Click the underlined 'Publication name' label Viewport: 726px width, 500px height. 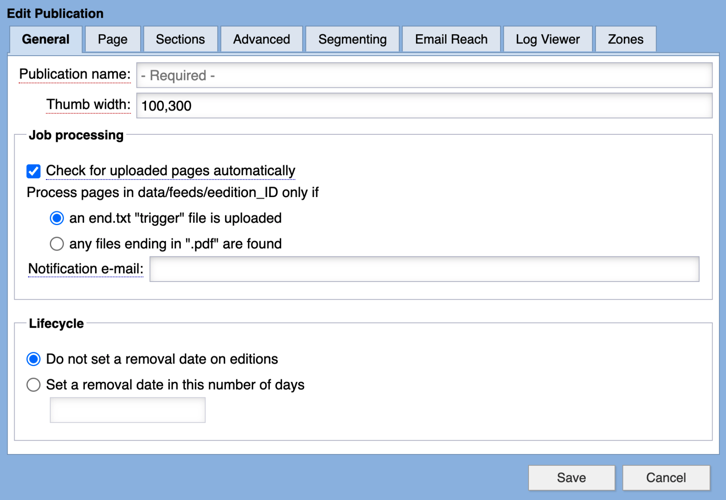74,75
